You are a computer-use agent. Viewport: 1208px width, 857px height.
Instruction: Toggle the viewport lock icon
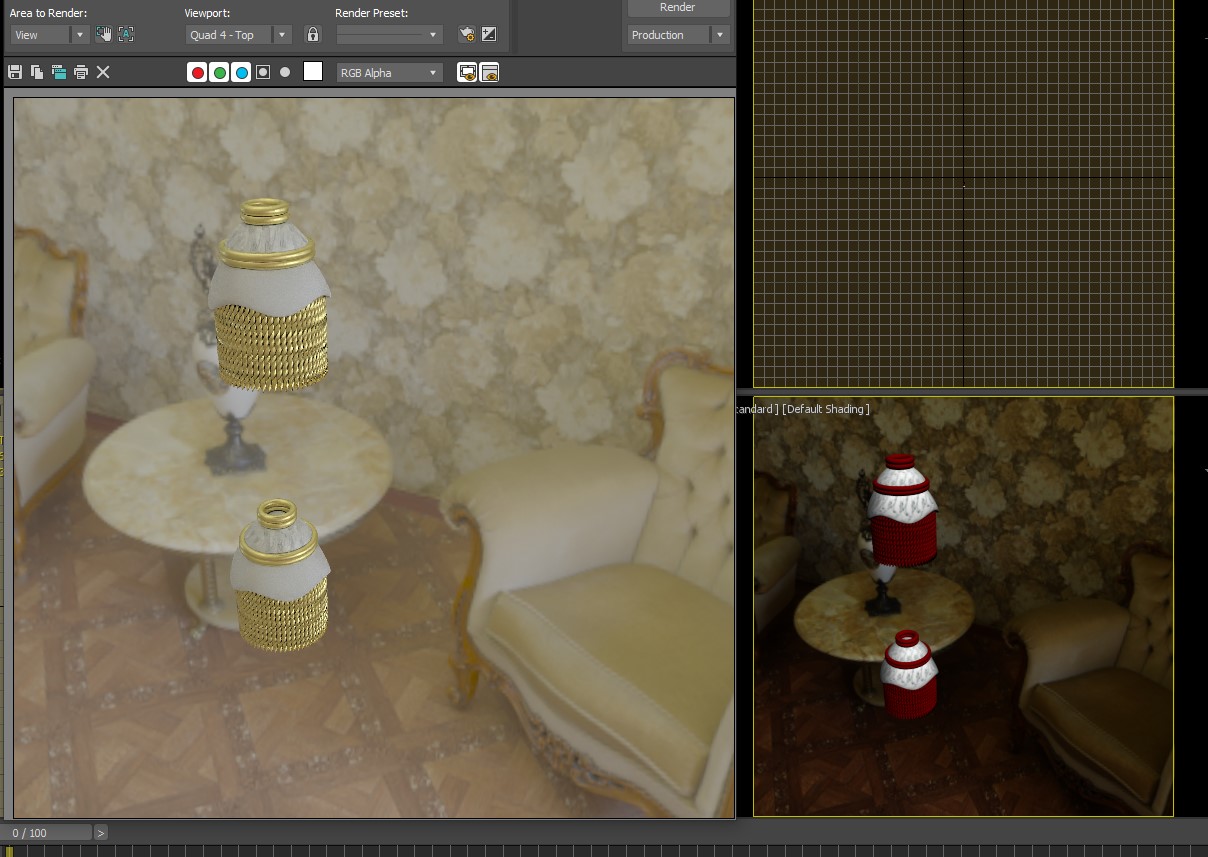(x=313, y=35)
